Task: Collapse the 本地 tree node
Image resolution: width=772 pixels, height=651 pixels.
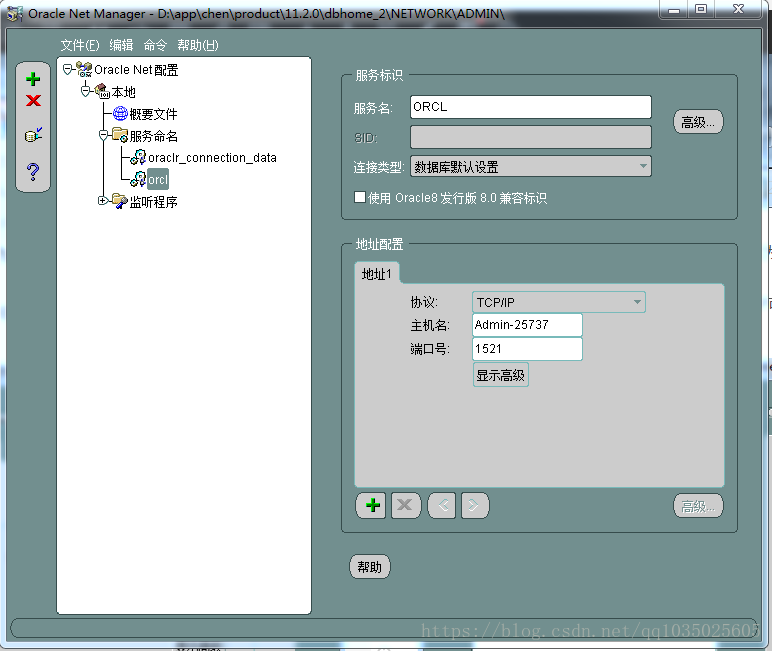Action: [86, 91]
